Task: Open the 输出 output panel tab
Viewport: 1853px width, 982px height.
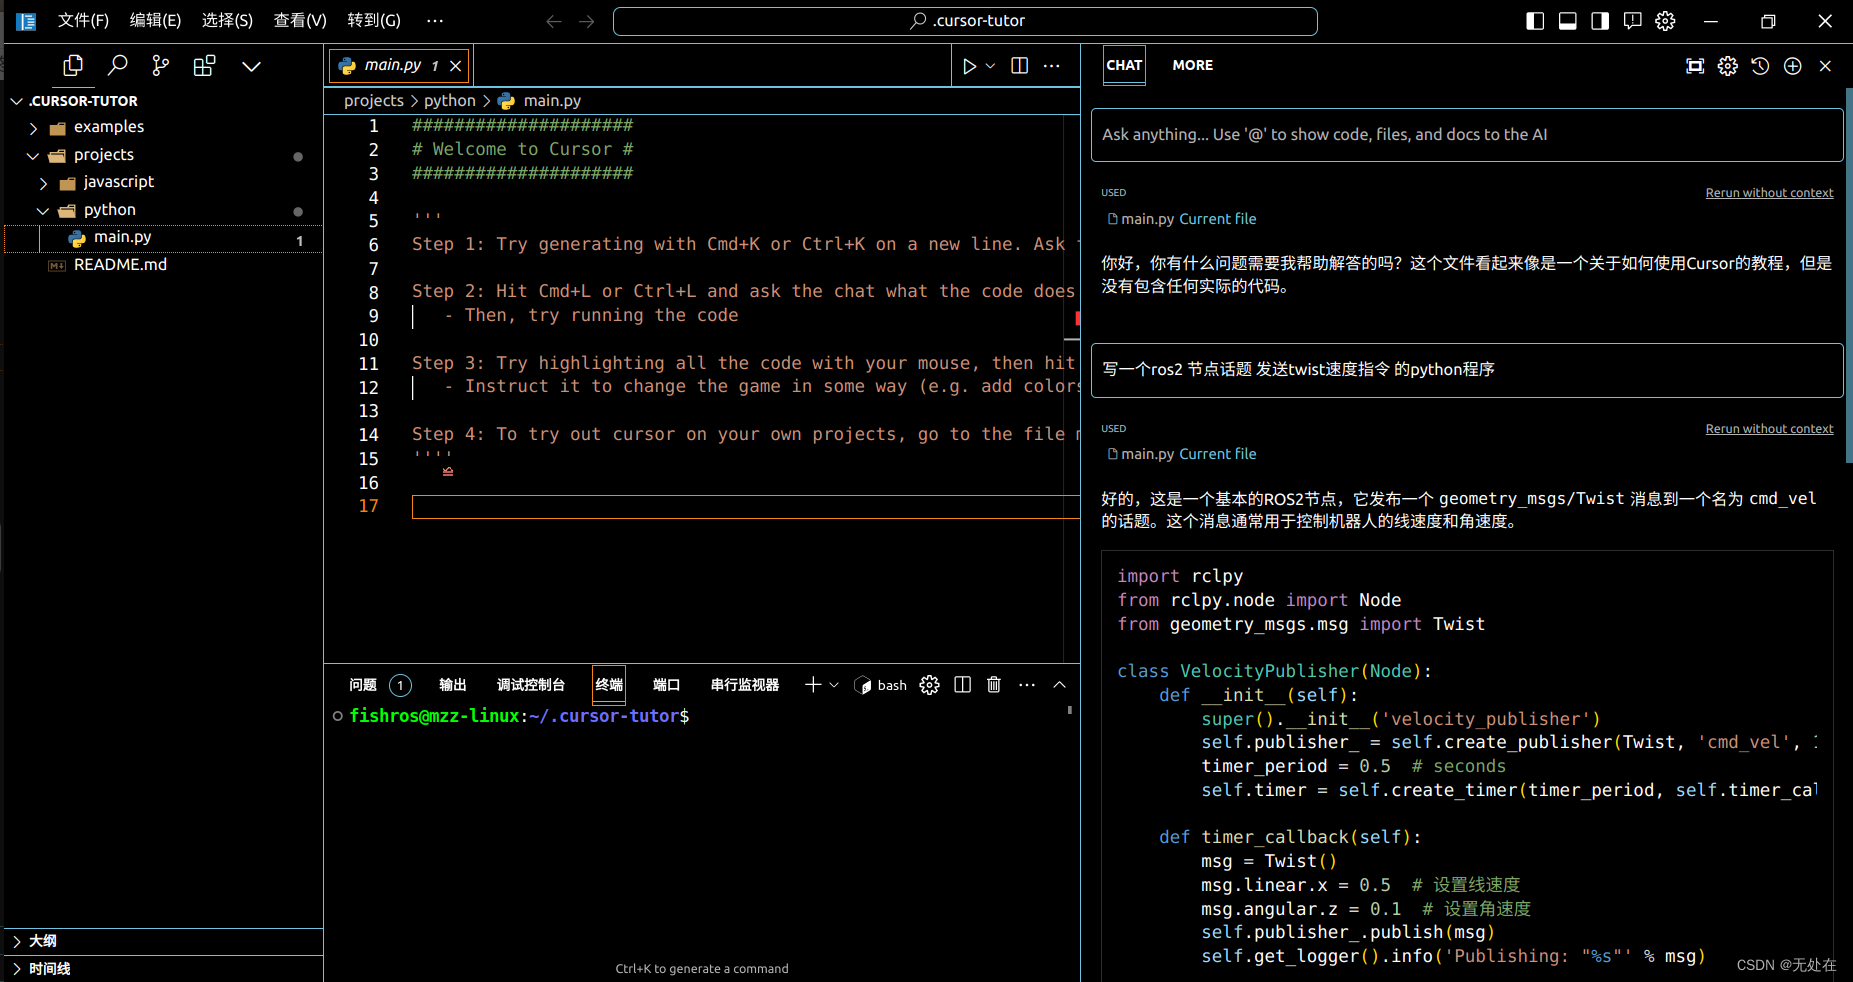Action: [453, 685]
